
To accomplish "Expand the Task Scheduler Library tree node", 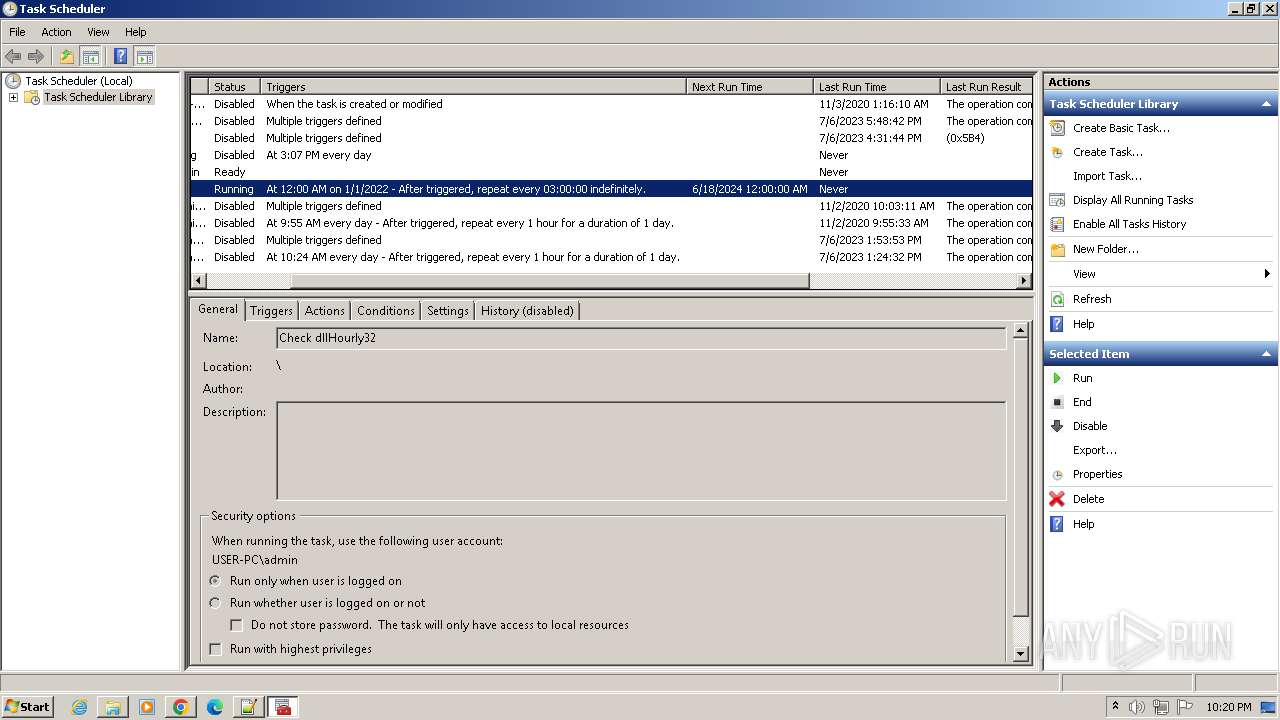I will point(13,97).
